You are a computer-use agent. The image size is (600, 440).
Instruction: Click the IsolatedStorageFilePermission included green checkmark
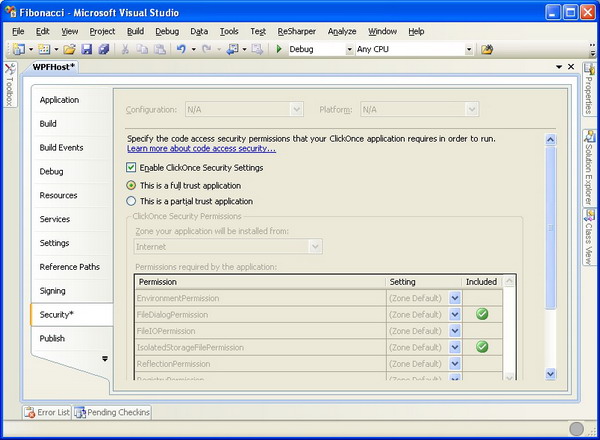click(482, 347)
